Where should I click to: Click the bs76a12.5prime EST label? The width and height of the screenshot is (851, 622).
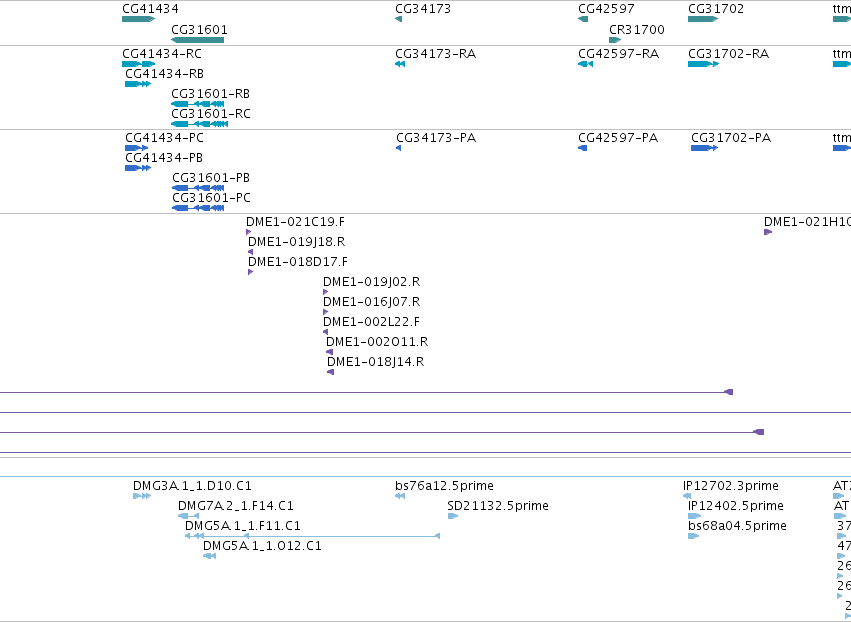[x=444, y=486]
